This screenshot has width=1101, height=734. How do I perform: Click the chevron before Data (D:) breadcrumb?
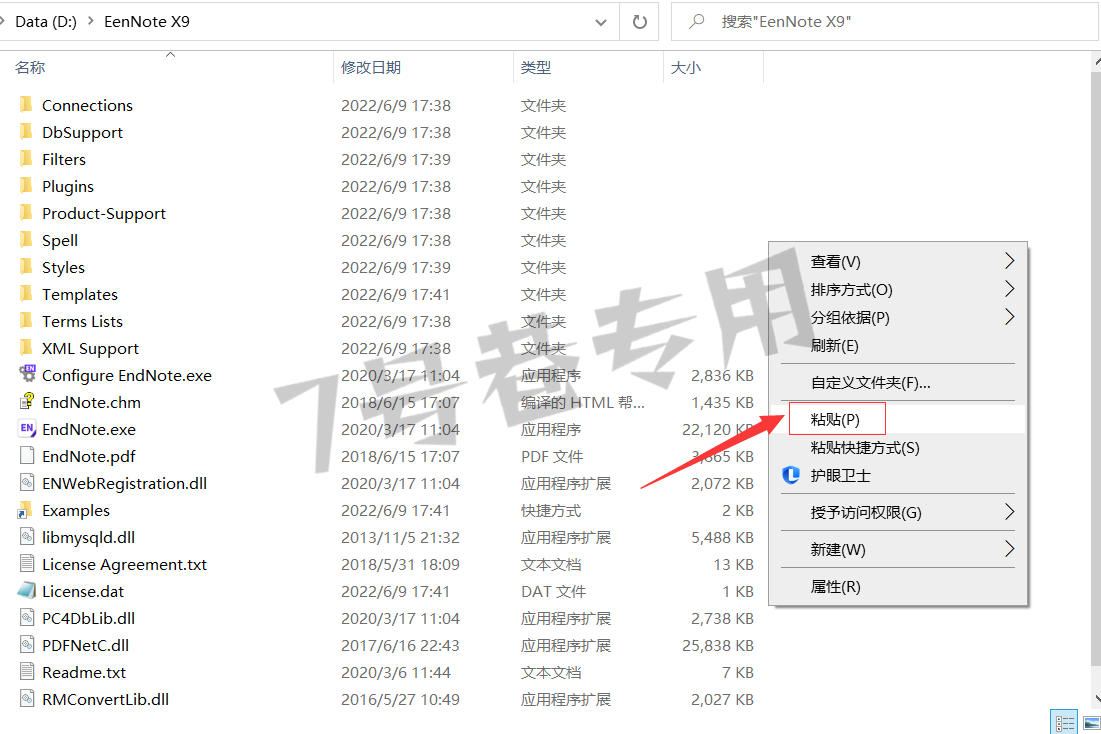(4, 22)
